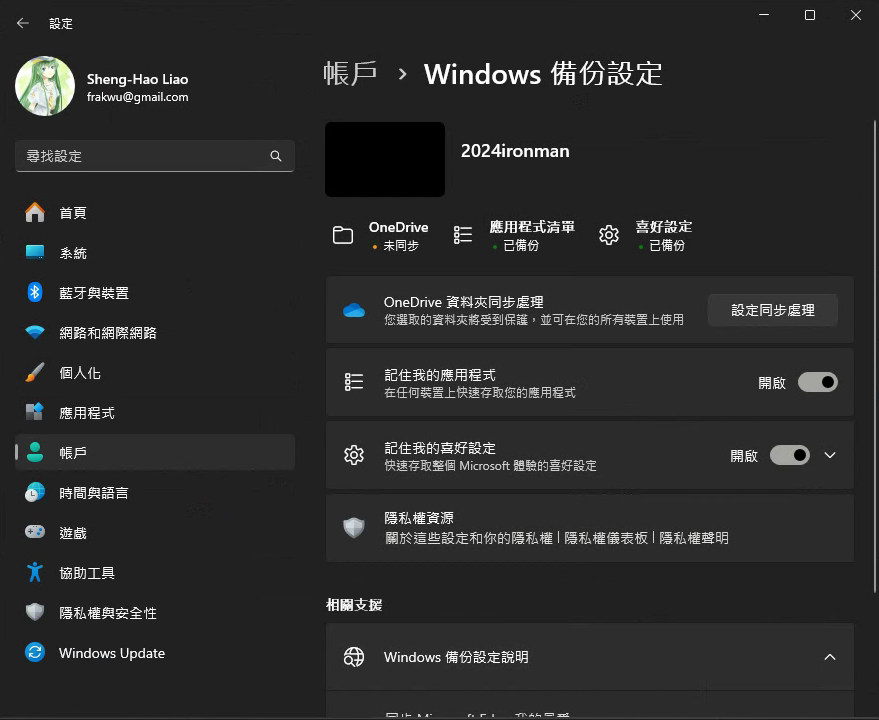879x720 pixels.
Task: Select 網路和網際網路 in sidebar
Action: 155,332
